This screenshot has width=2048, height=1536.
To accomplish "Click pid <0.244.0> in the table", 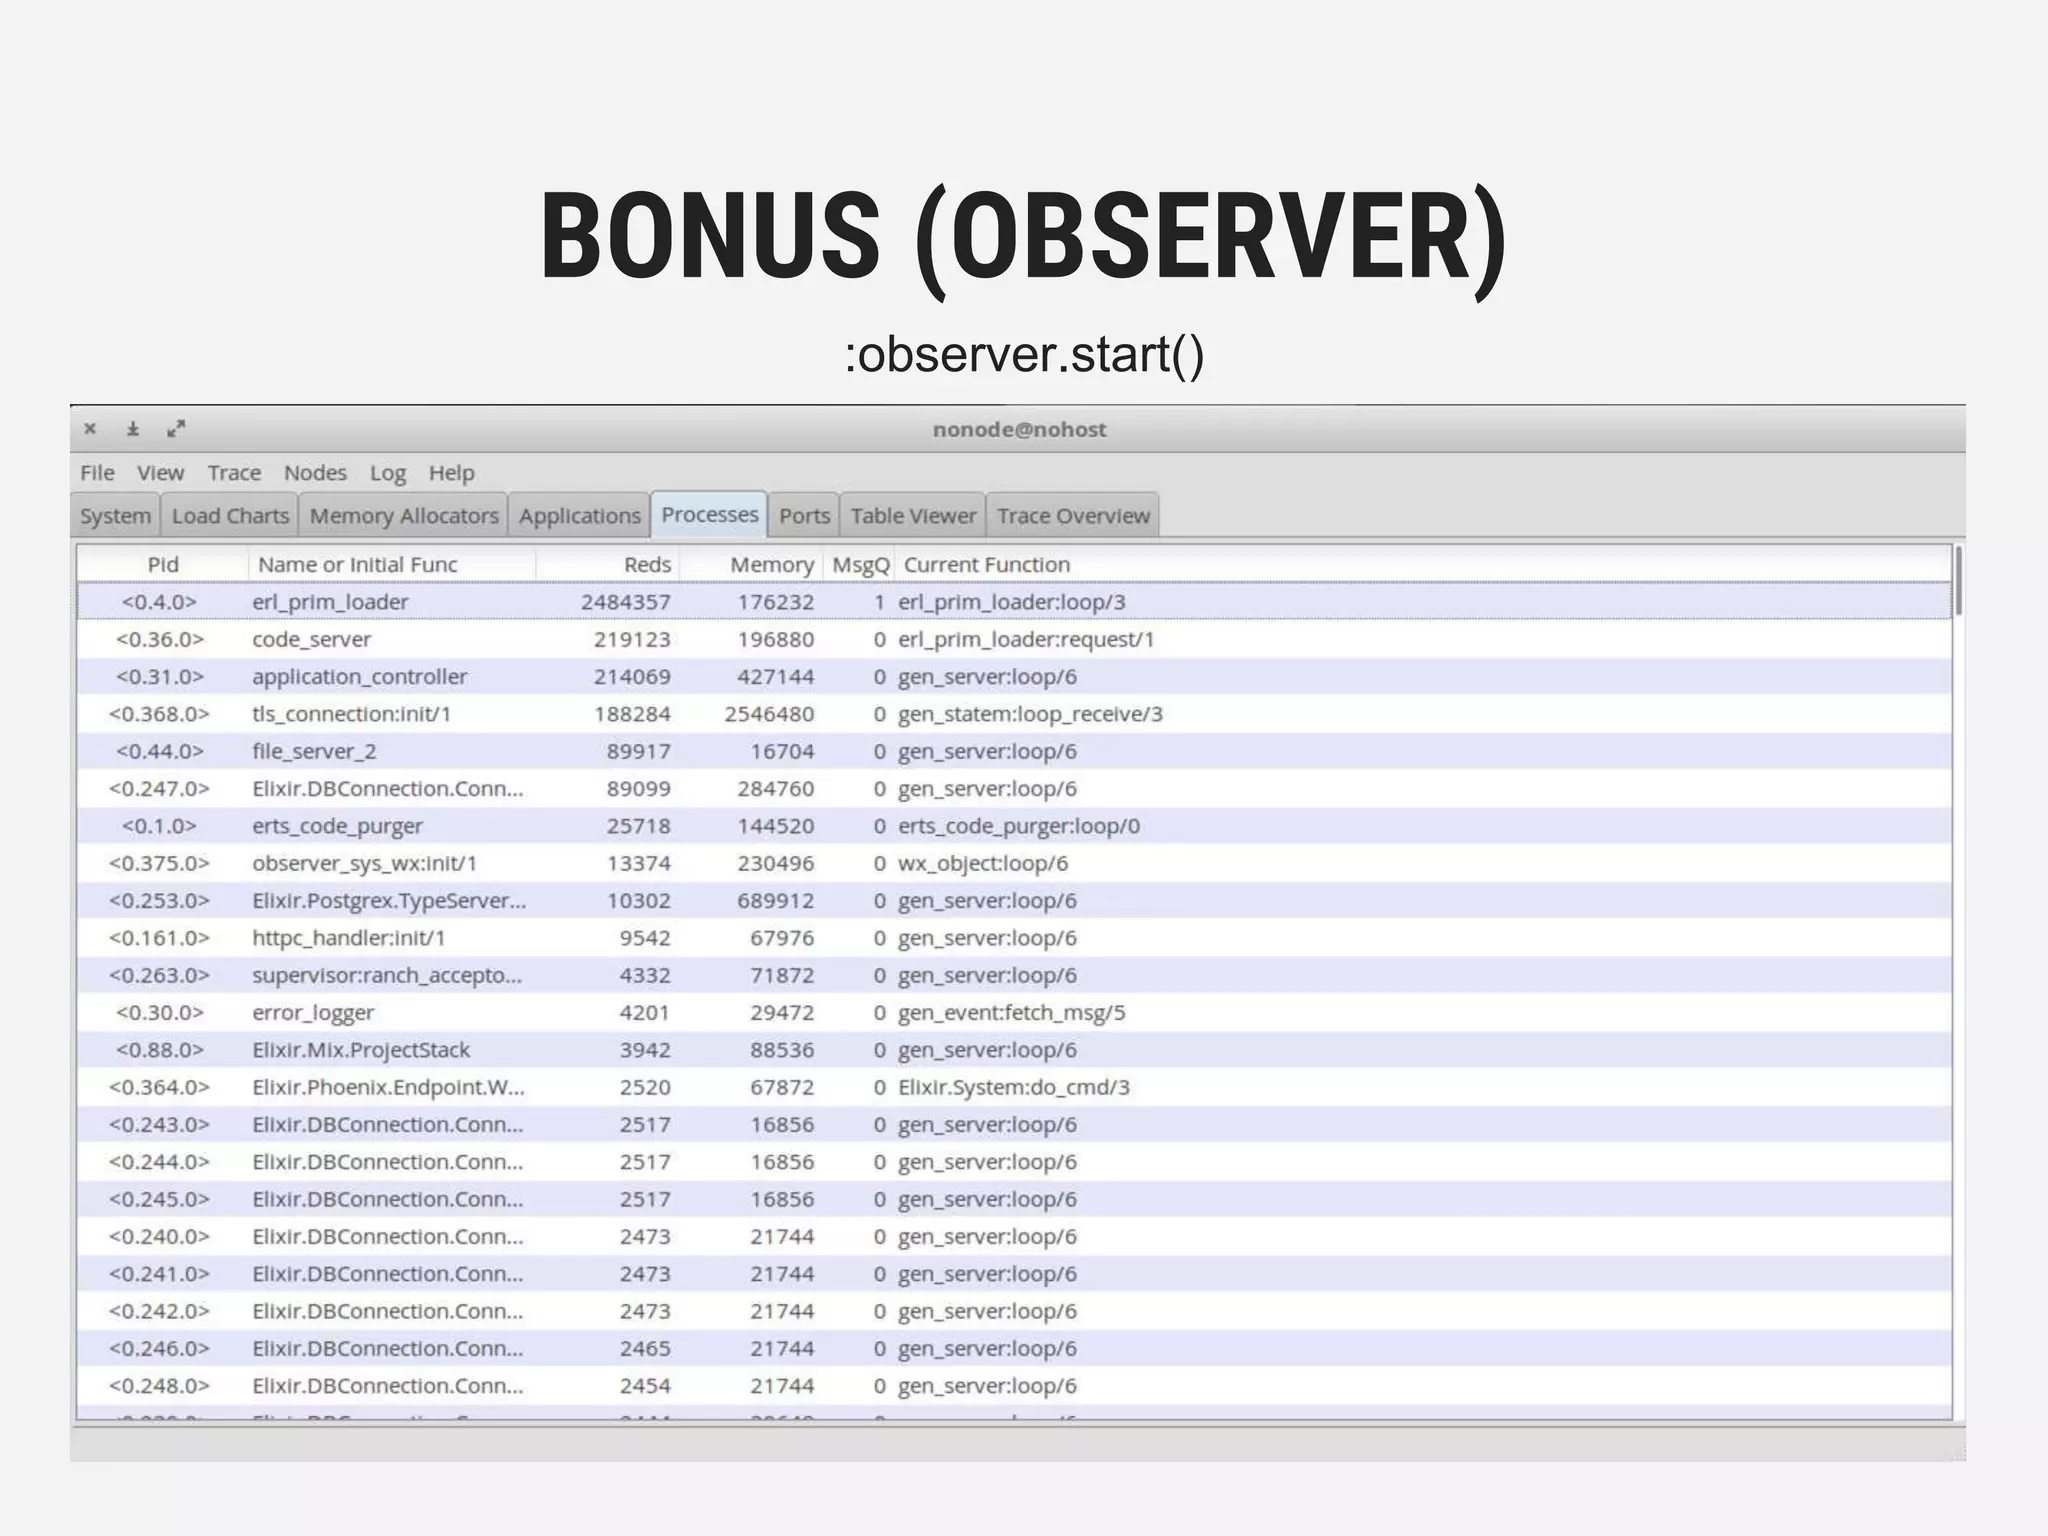I will [160, 1162].
